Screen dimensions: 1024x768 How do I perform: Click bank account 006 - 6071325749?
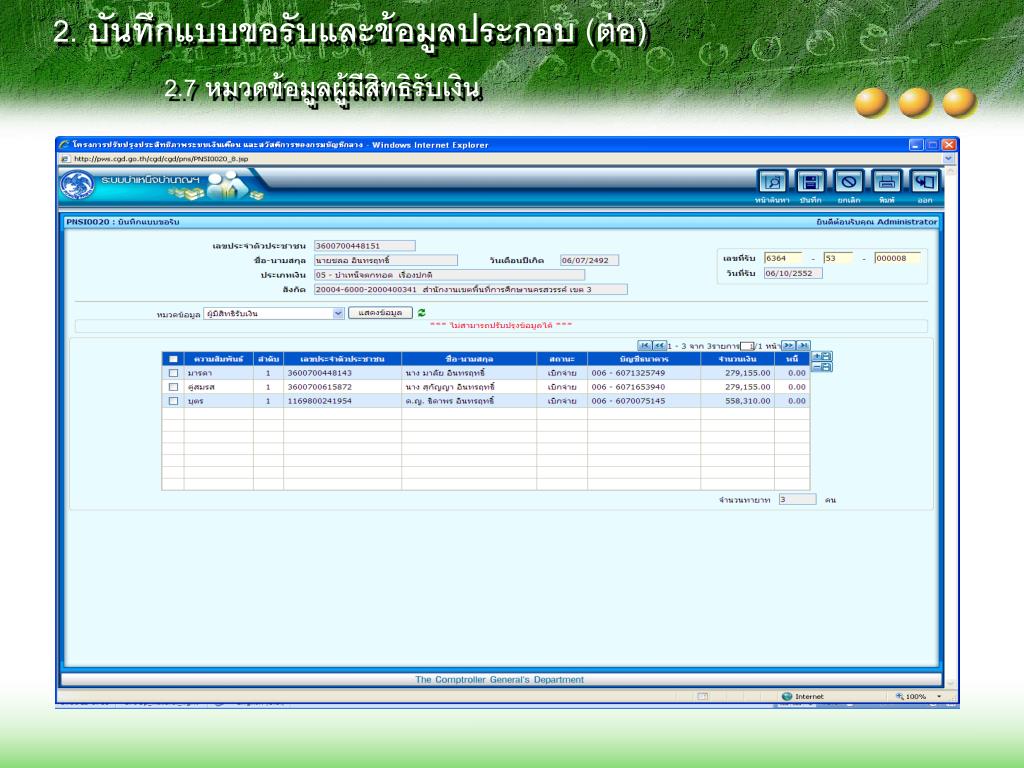click(x=628, y=373)
